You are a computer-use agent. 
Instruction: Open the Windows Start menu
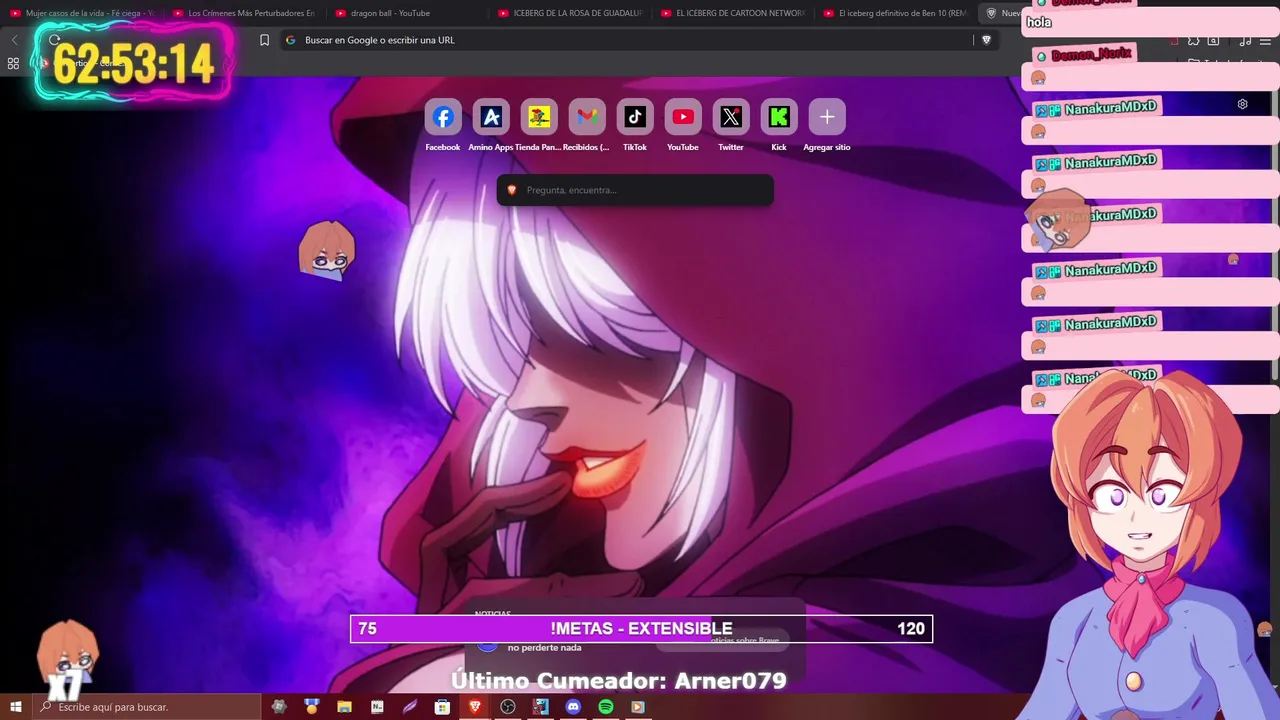16,707
